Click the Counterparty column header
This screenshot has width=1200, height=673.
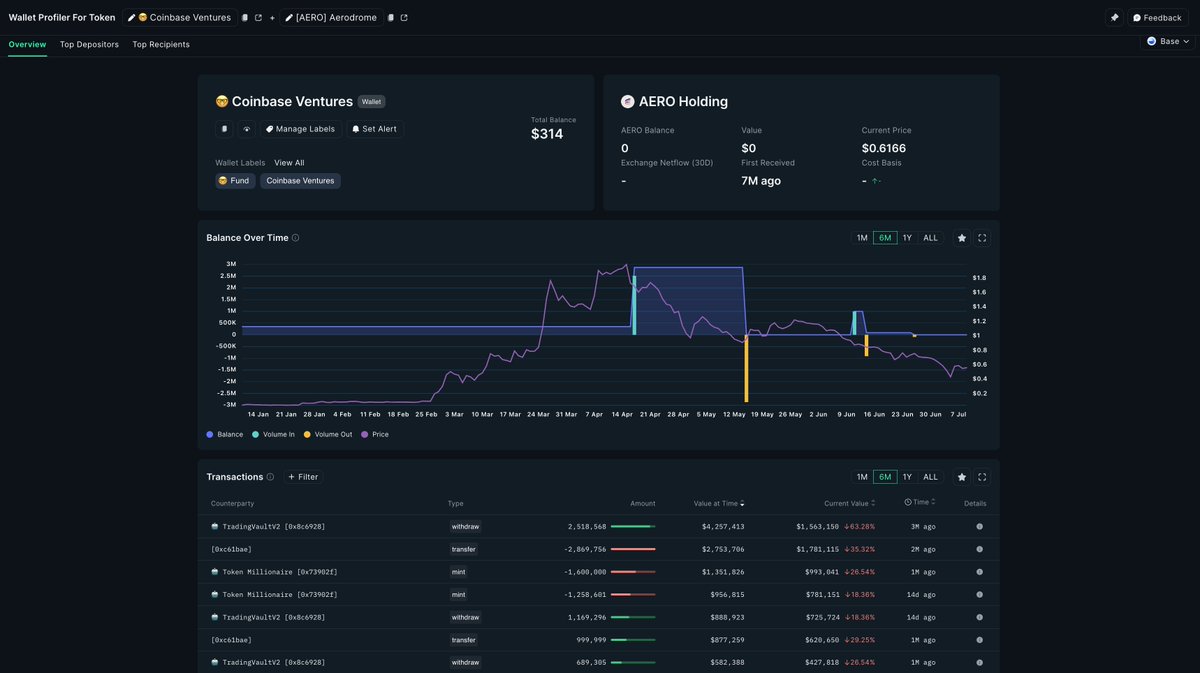[x=232, y=503]
